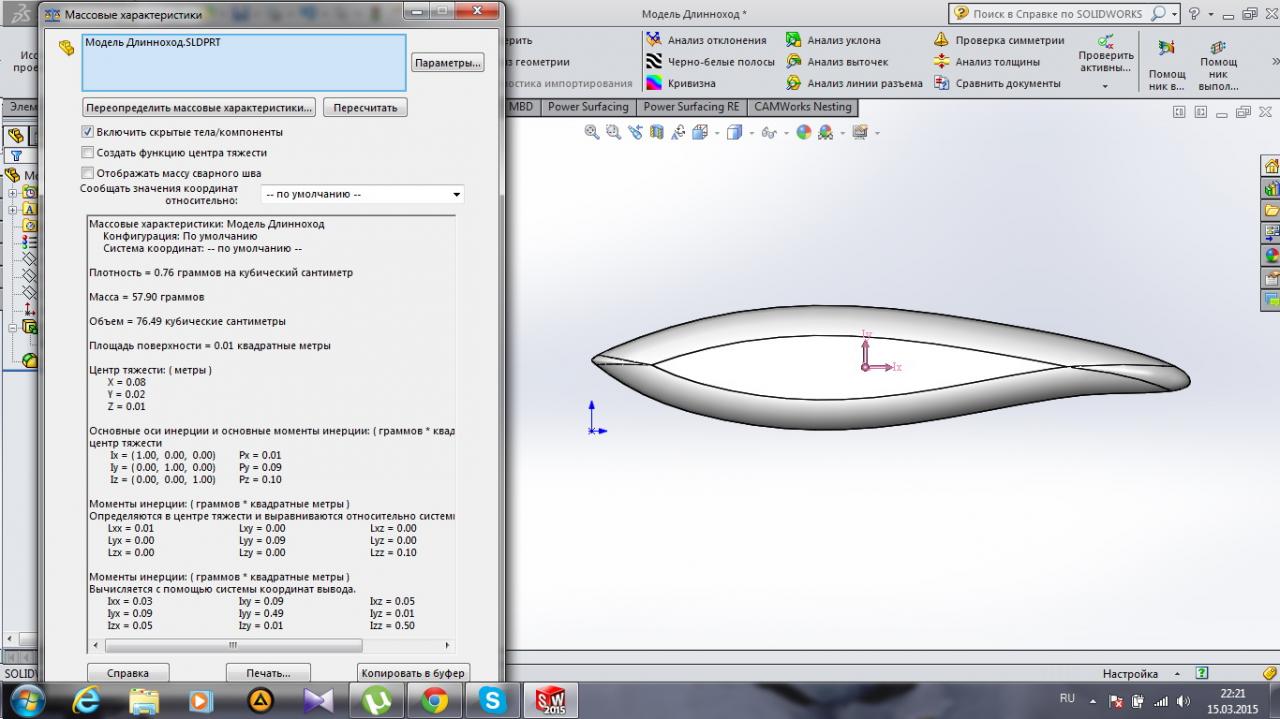Enable Создать функцию центра тяжести checkbox
Image resolution: width=1280 pixels, height=719 pixels.
(88, 153)
